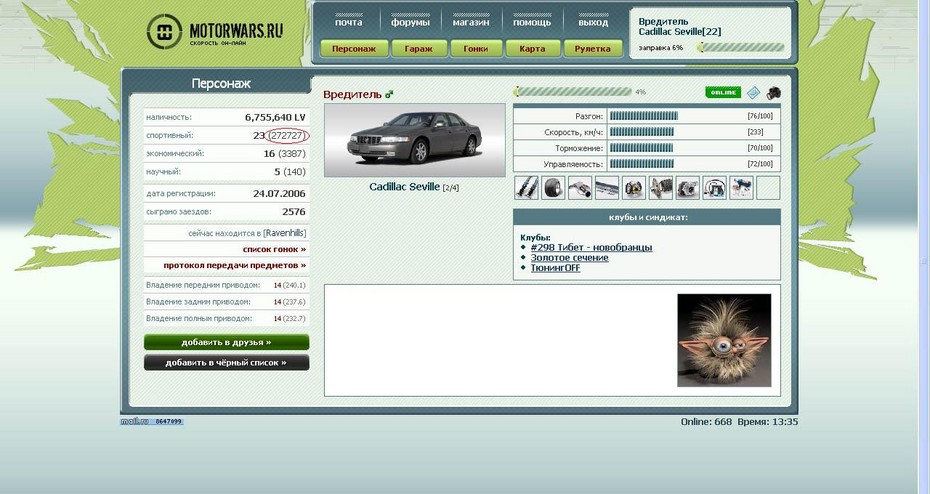Viewport: 930px width, 494px height.
Task: Select the gearbox transmission part icon
Action: 661,188
